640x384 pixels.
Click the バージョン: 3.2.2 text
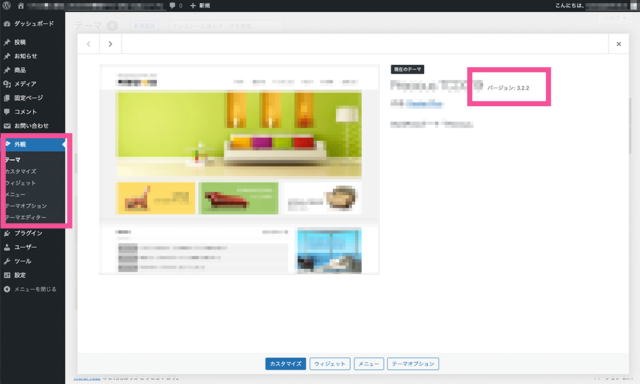(508, 88)
